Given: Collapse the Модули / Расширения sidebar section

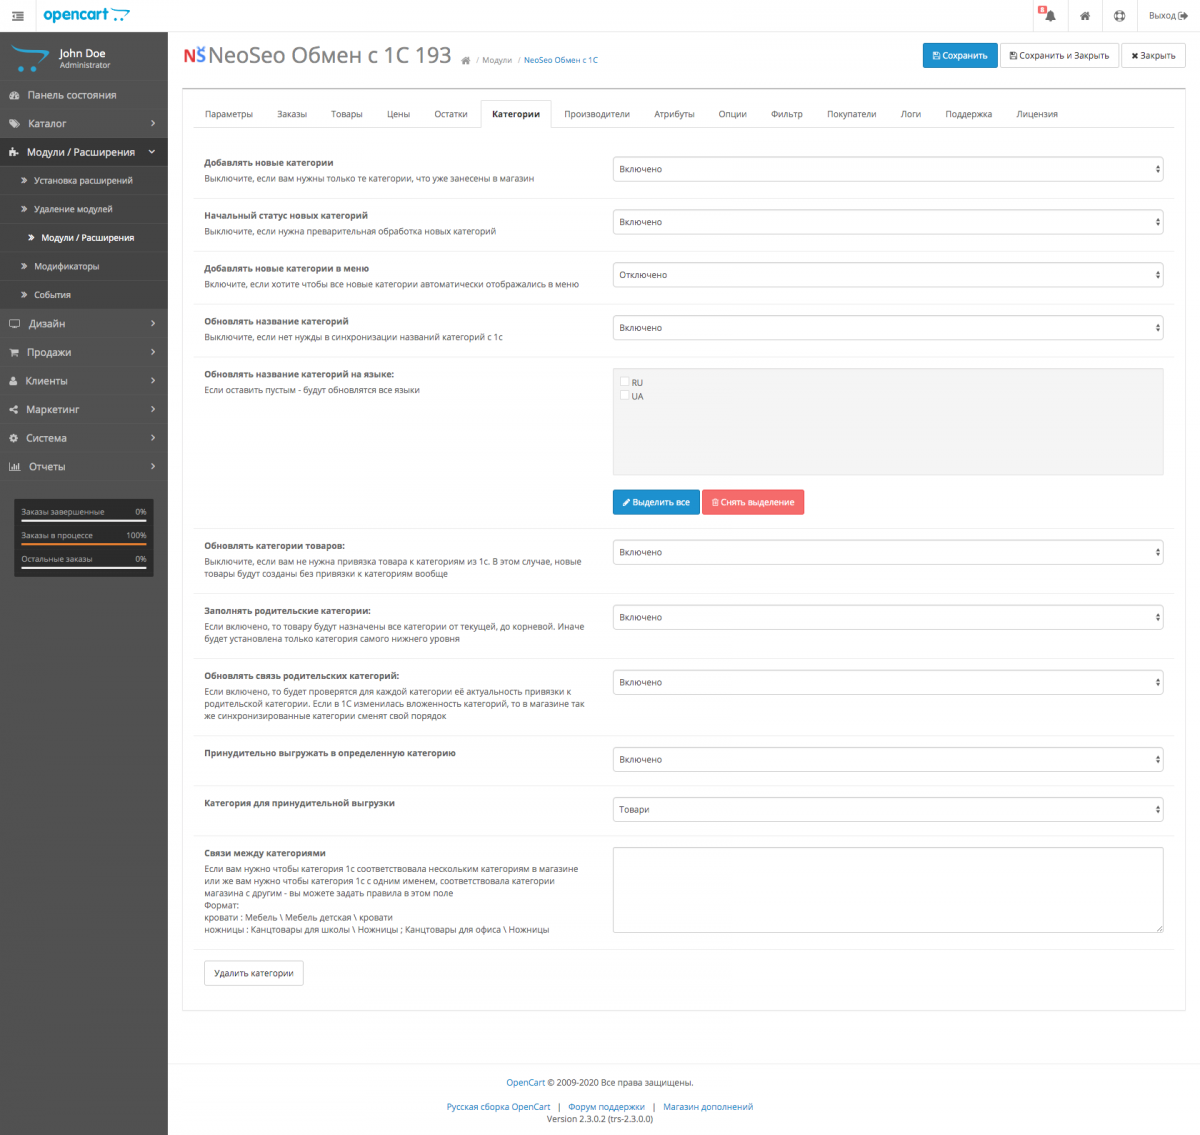Looking at the screenshot, I should pos(84,152).
